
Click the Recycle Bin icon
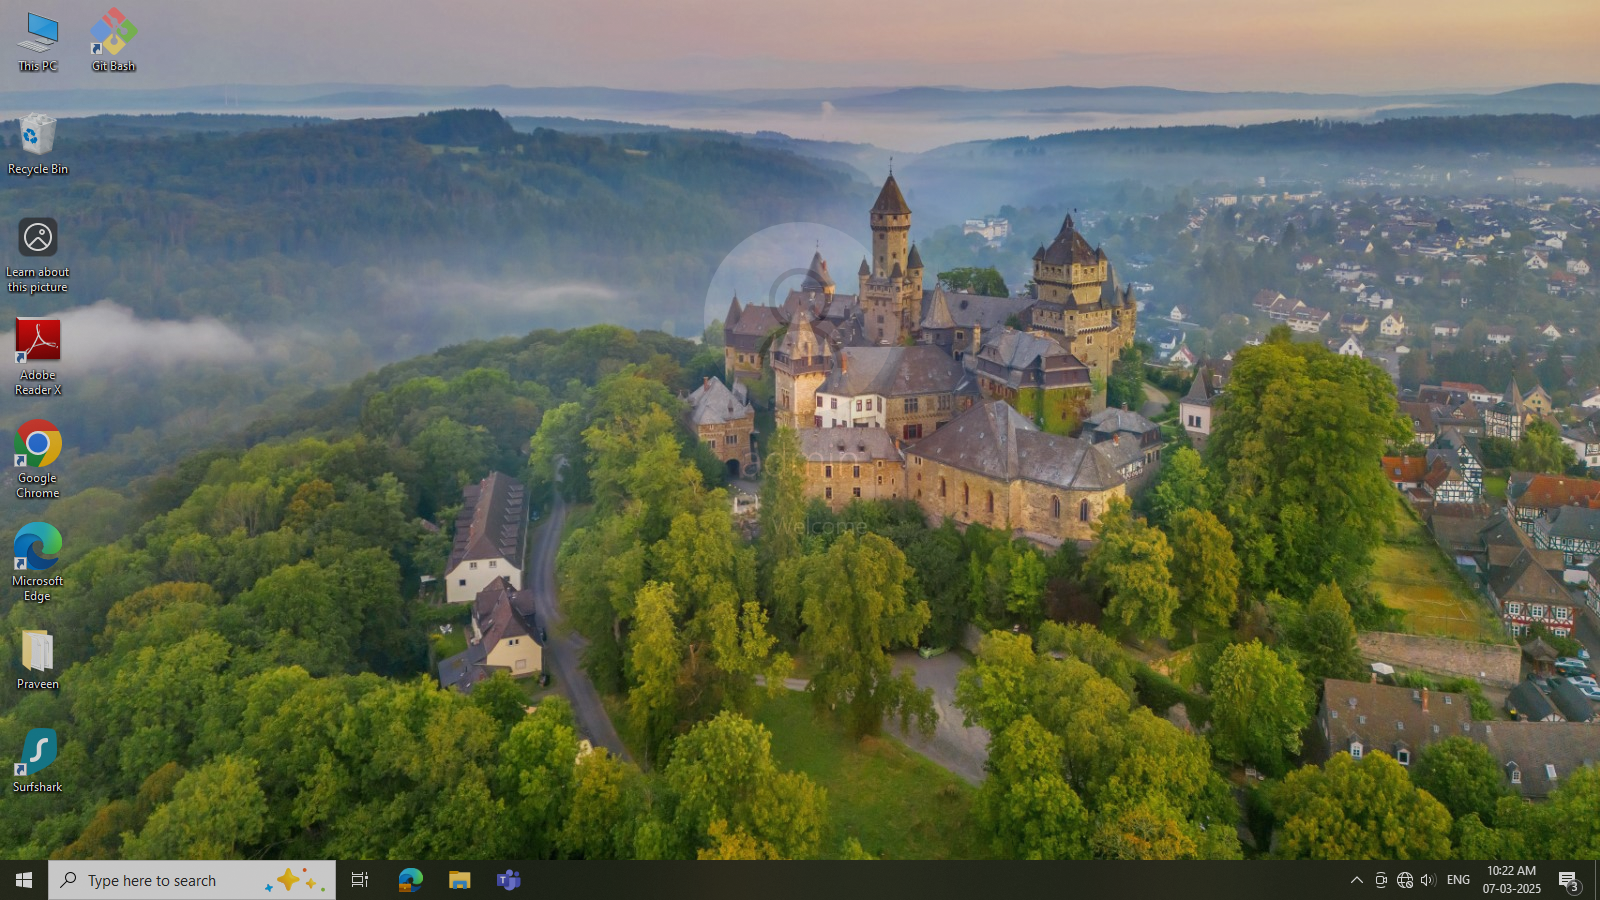click(38, 144)
